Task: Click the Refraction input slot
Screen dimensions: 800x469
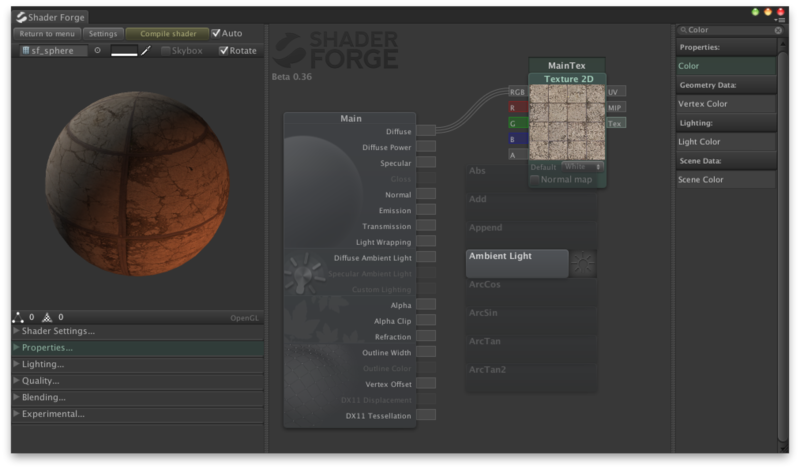Action: pyautogui.click(x=426, y=337)
